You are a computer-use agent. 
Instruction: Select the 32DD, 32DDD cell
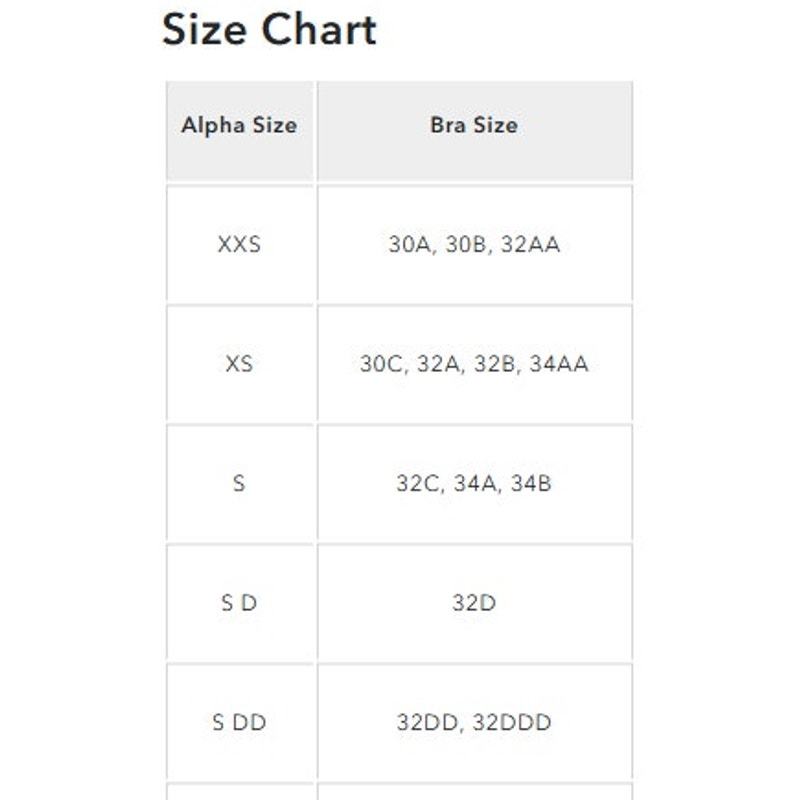click(474, 722)
